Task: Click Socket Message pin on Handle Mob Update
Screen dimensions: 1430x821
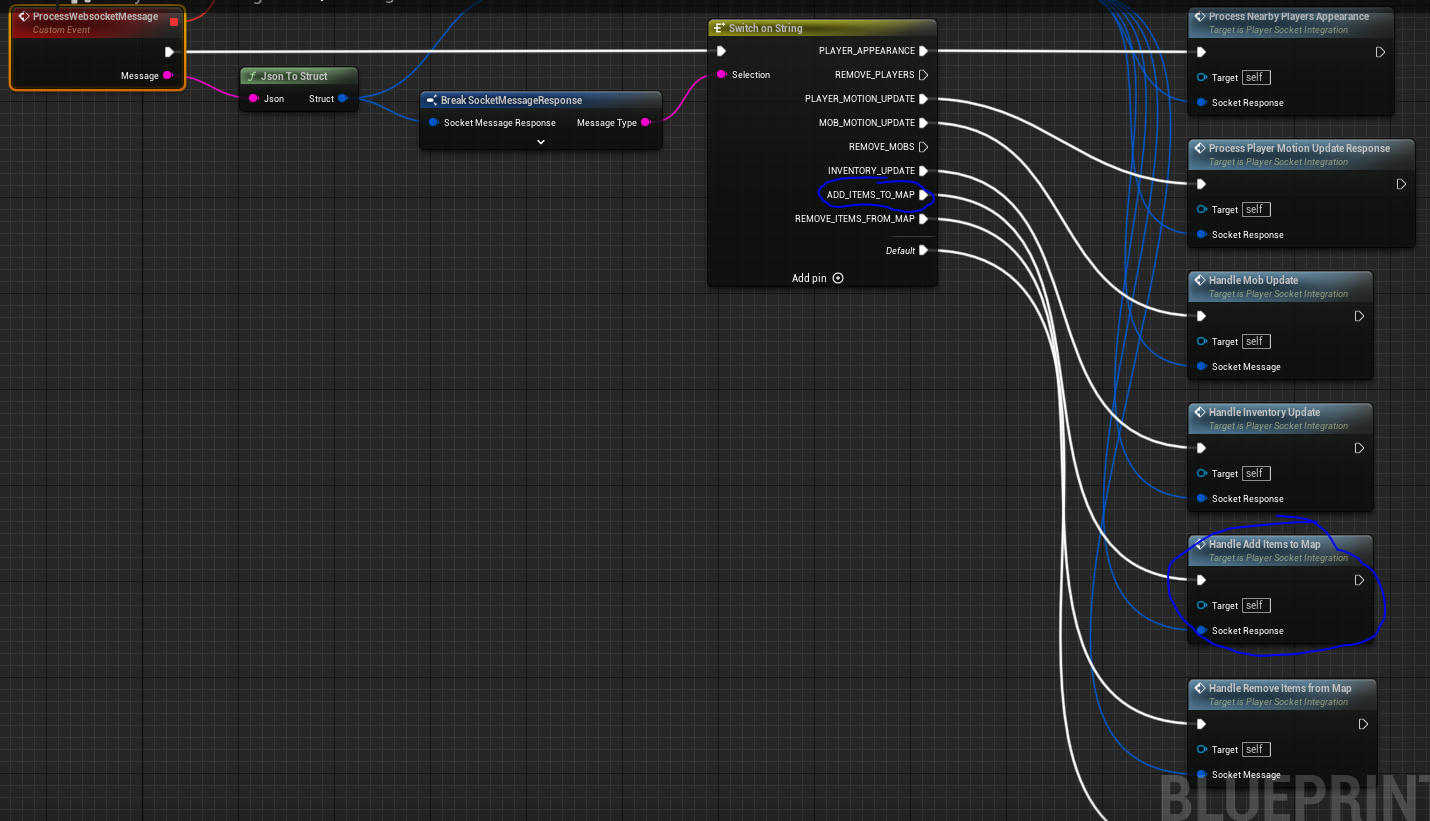Action: [x=1201, y=366]
